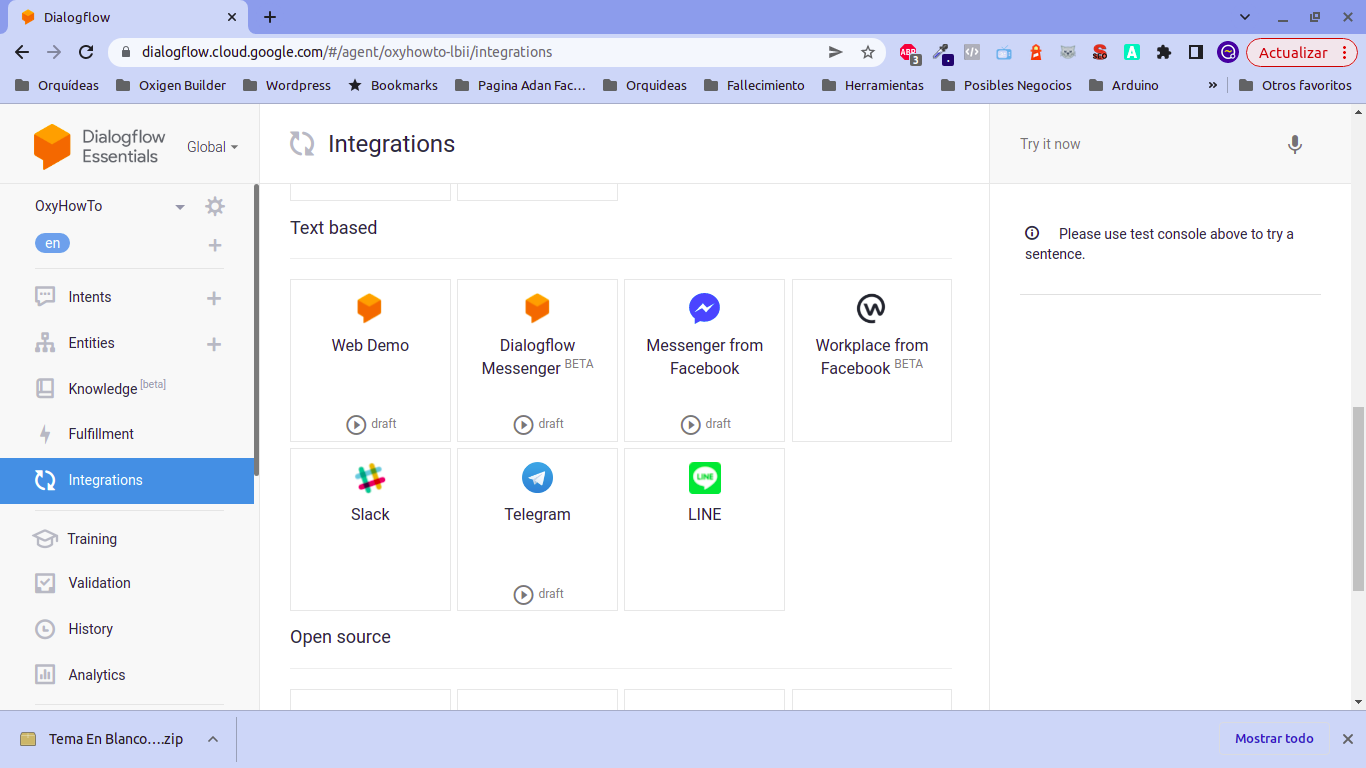The width and height of the screenshot is (1366, 768).
Task: Open Knowledge beta in sidebar
Action: tap(116, 388)
